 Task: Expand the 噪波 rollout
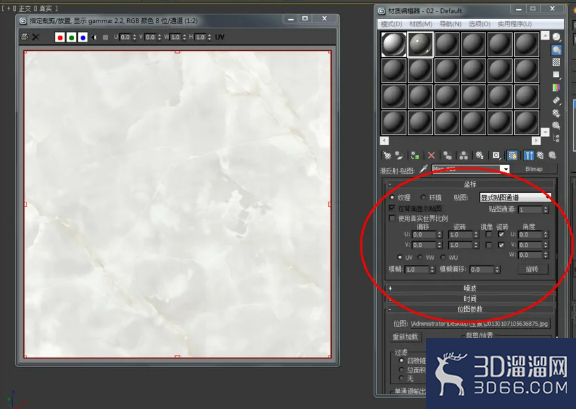coord(470,288)
